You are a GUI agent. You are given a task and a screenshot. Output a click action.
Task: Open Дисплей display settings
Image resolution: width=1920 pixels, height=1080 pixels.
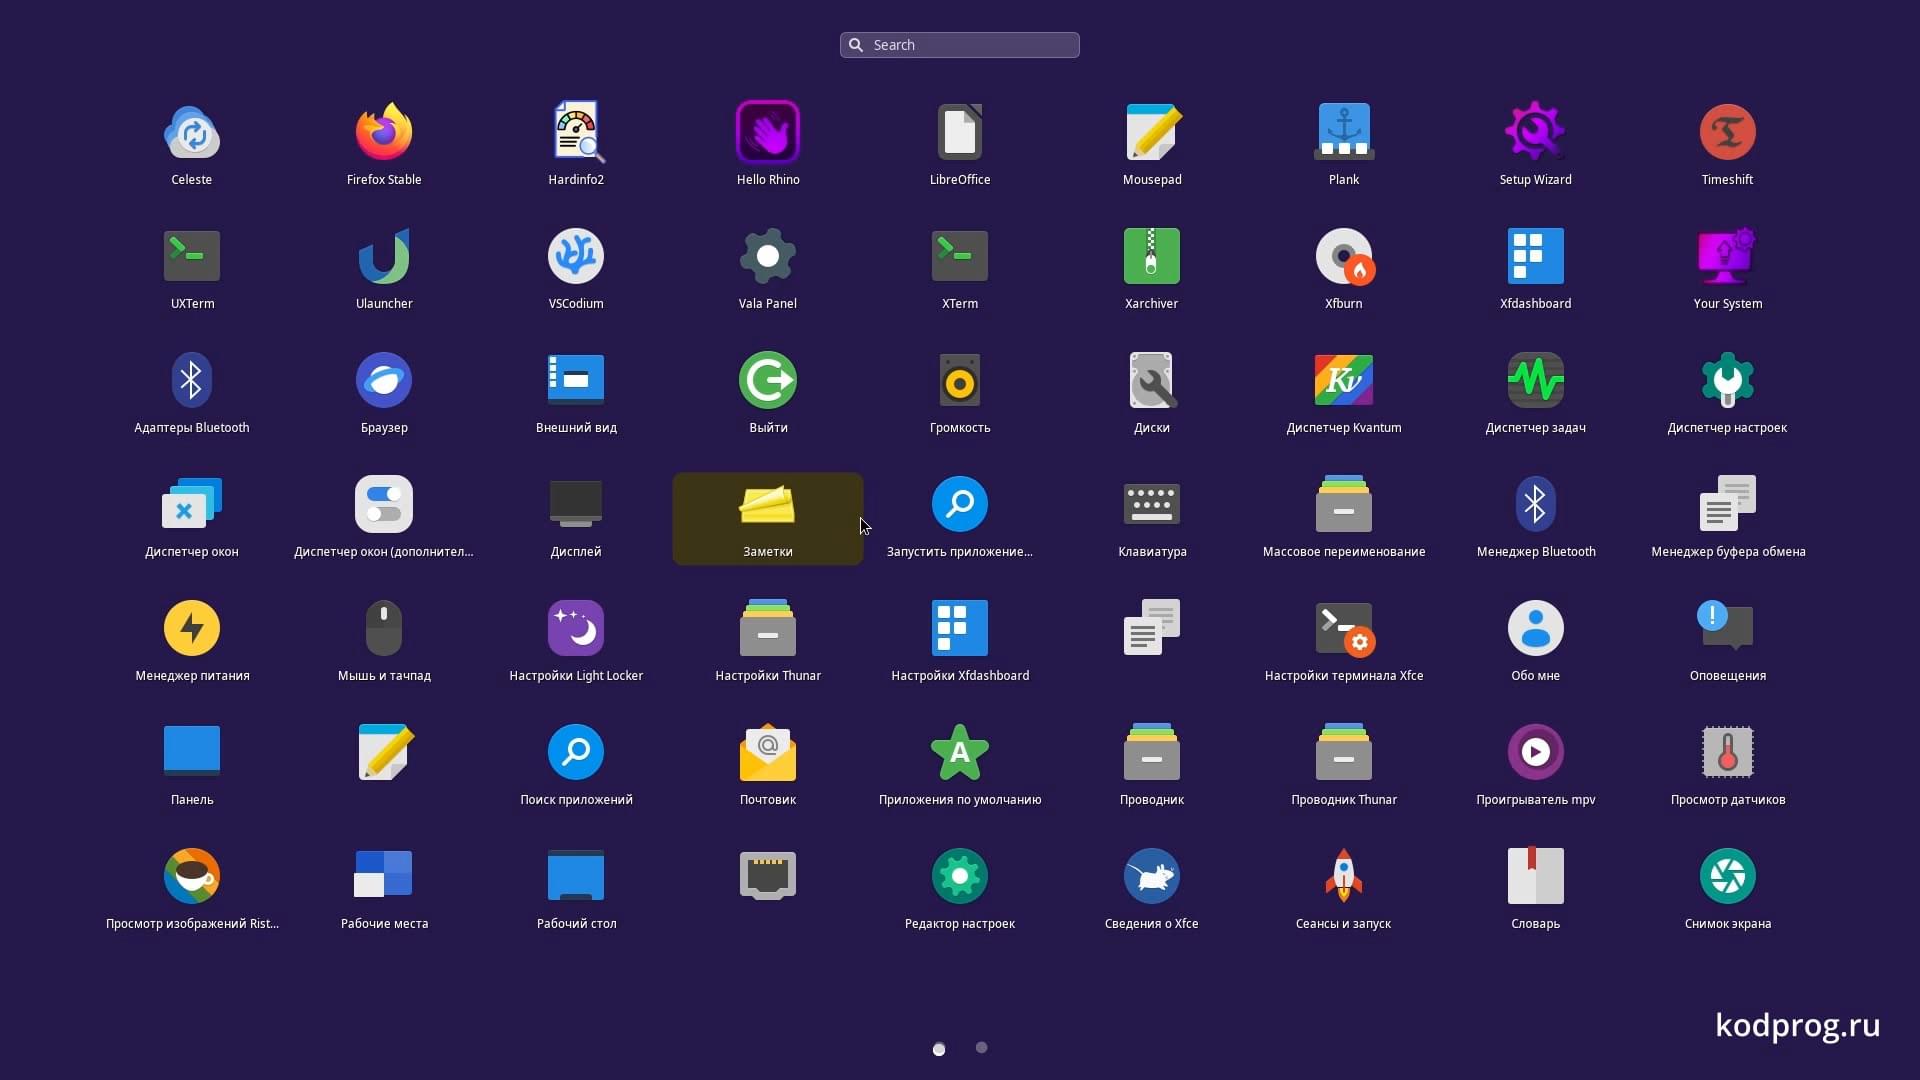pos(576,504)
